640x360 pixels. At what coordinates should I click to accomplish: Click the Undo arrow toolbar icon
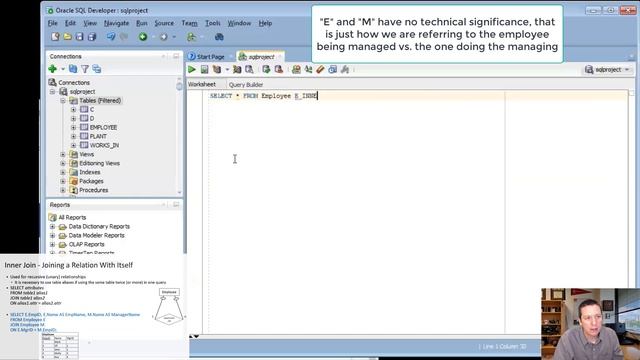click(111, 37)
